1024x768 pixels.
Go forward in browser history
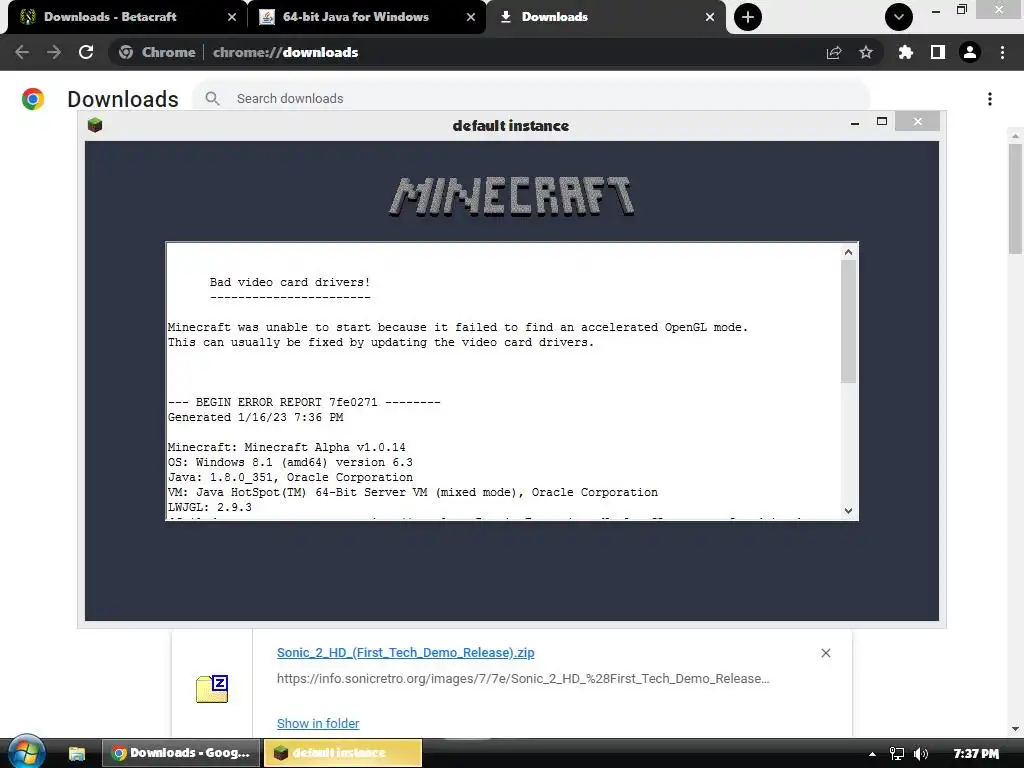coord(54,52)
